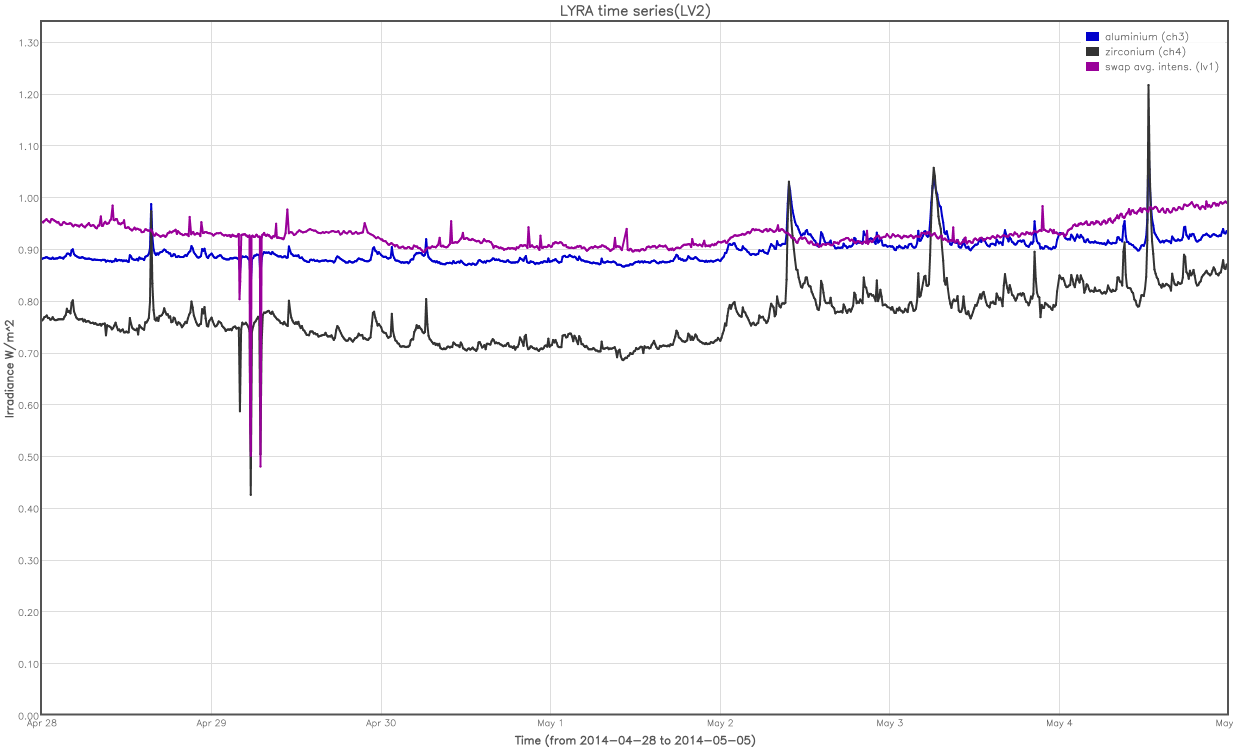Select the 'aluminium (ch3)' legend label
Image resolution: width=1234 pixels, height=752 pixels.
tap(1146, 37)
